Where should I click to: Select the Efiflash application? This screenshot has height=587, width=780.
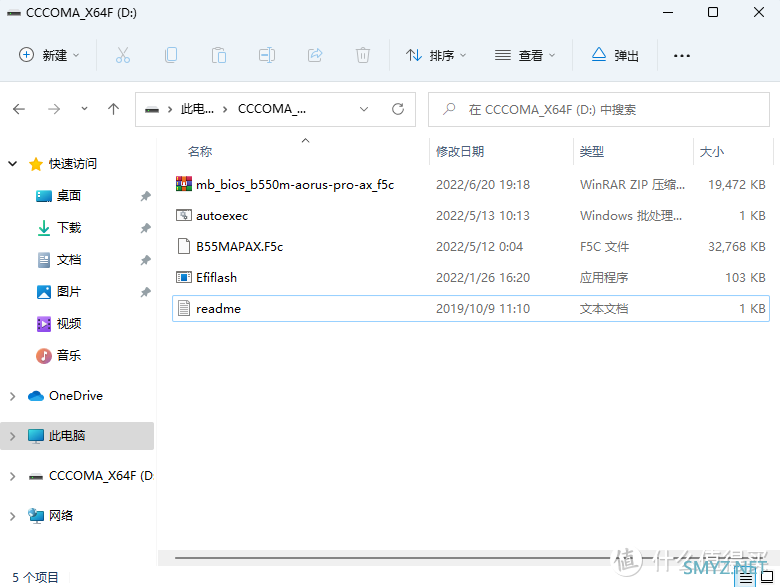tap(471, 277)
